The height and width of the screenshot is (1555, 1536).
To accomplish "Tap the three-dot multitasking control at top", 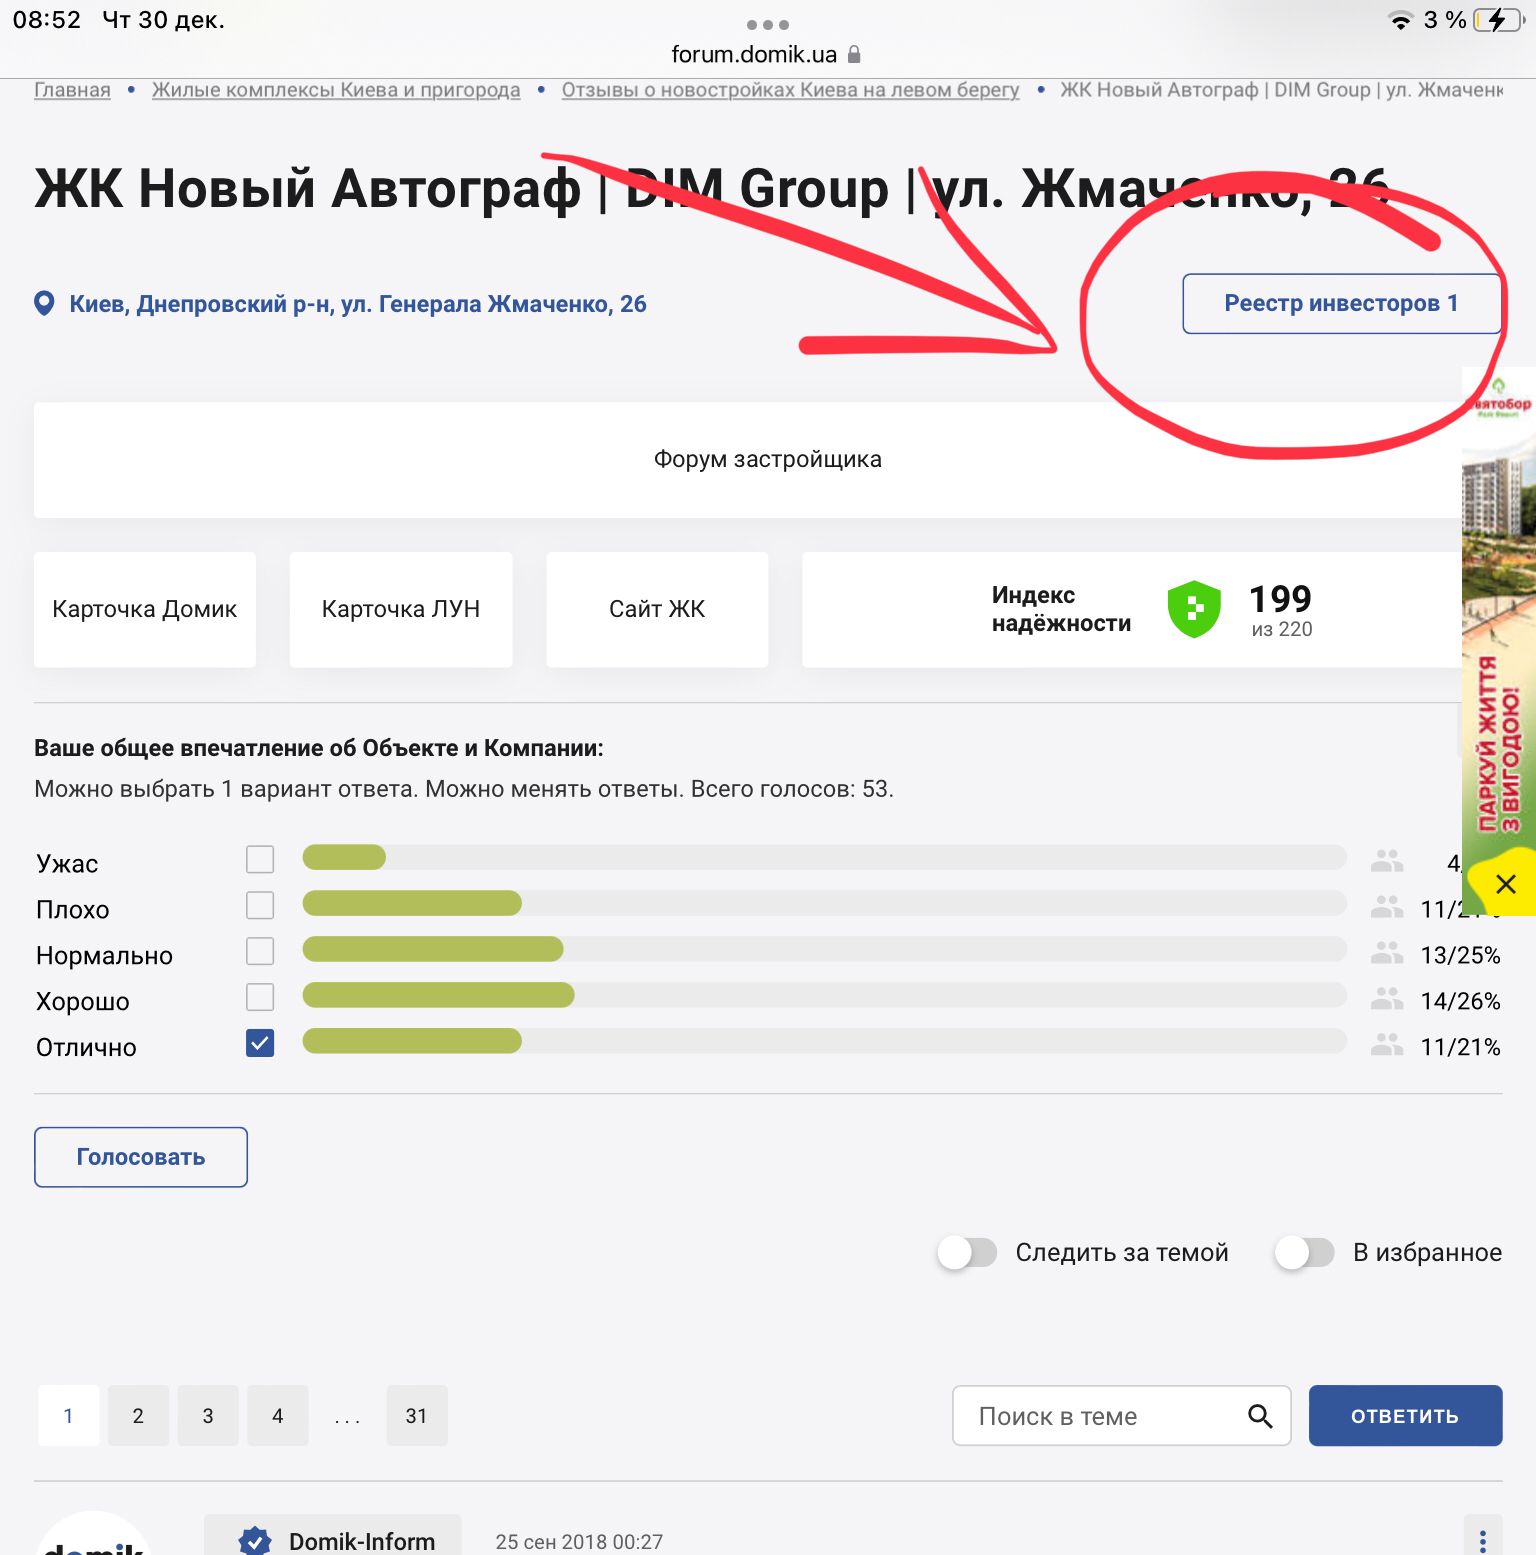I will coord(768,24).
